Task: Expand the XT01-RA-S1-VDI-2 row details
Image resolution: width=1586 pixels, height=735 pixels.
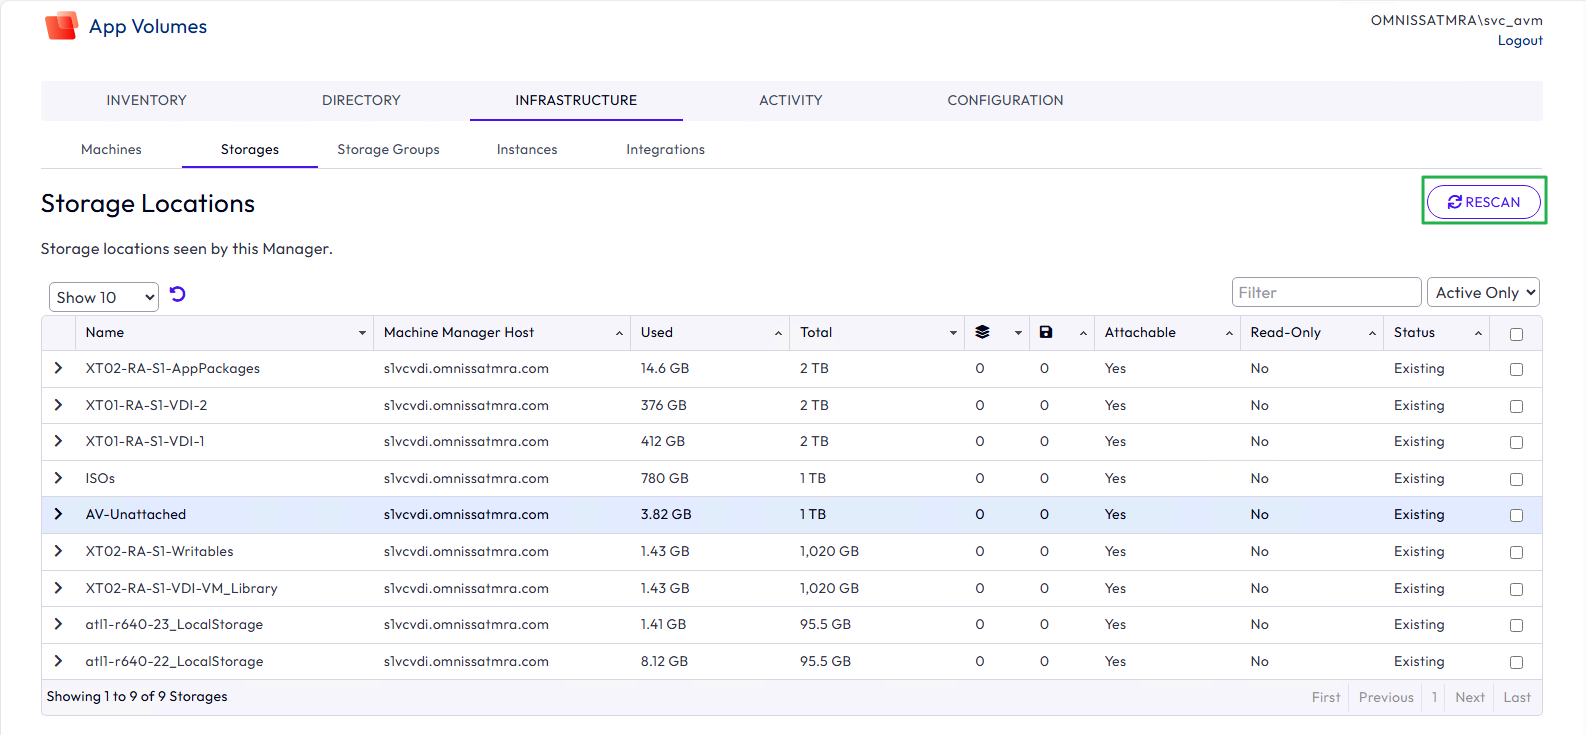Action: click(58, 405)
